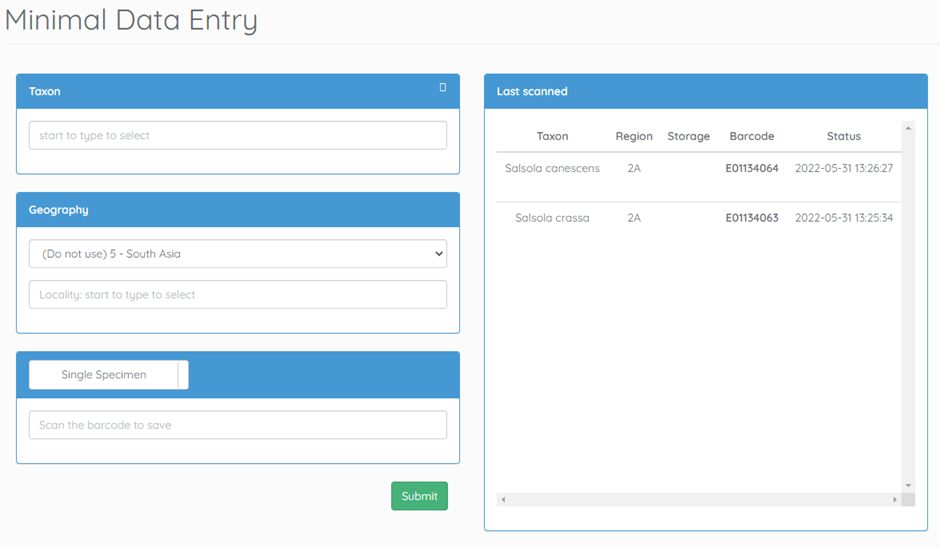Click region 2A in Salsola canescens row
This screenshot has width=940, height=548.
click(x=634, y=168)
